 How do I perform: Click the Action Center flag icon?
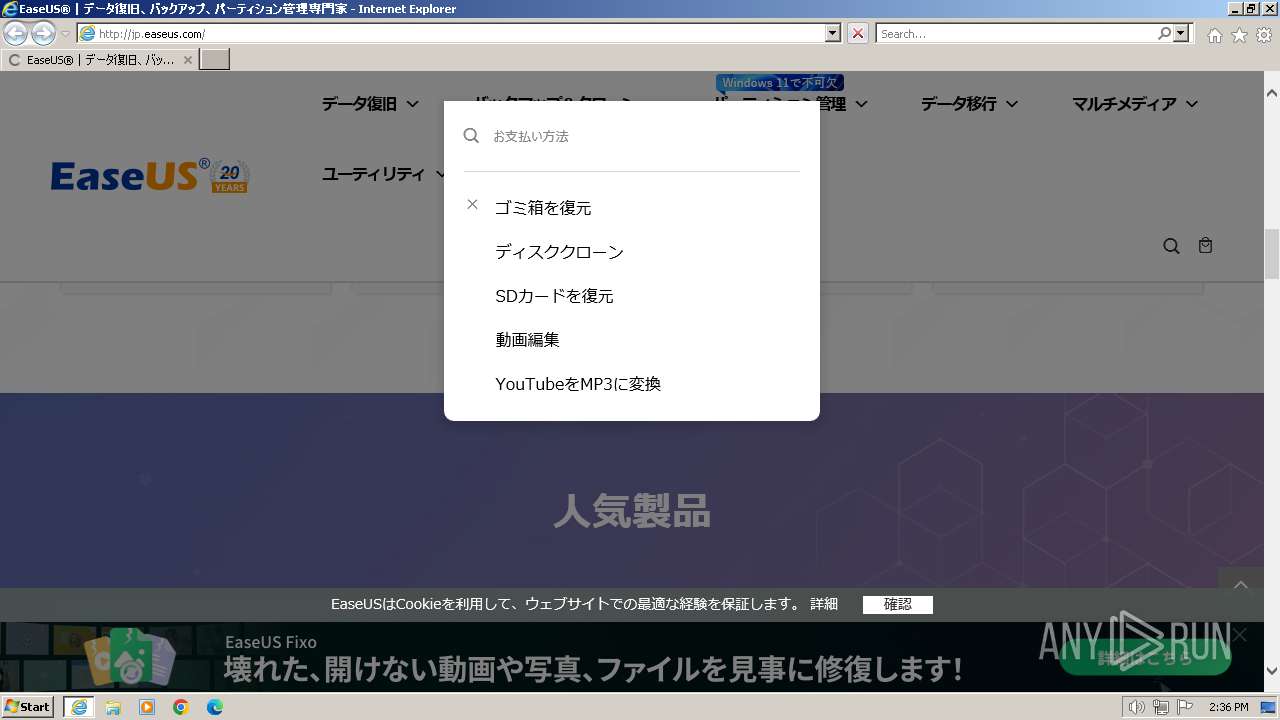tap(1185, 707)
